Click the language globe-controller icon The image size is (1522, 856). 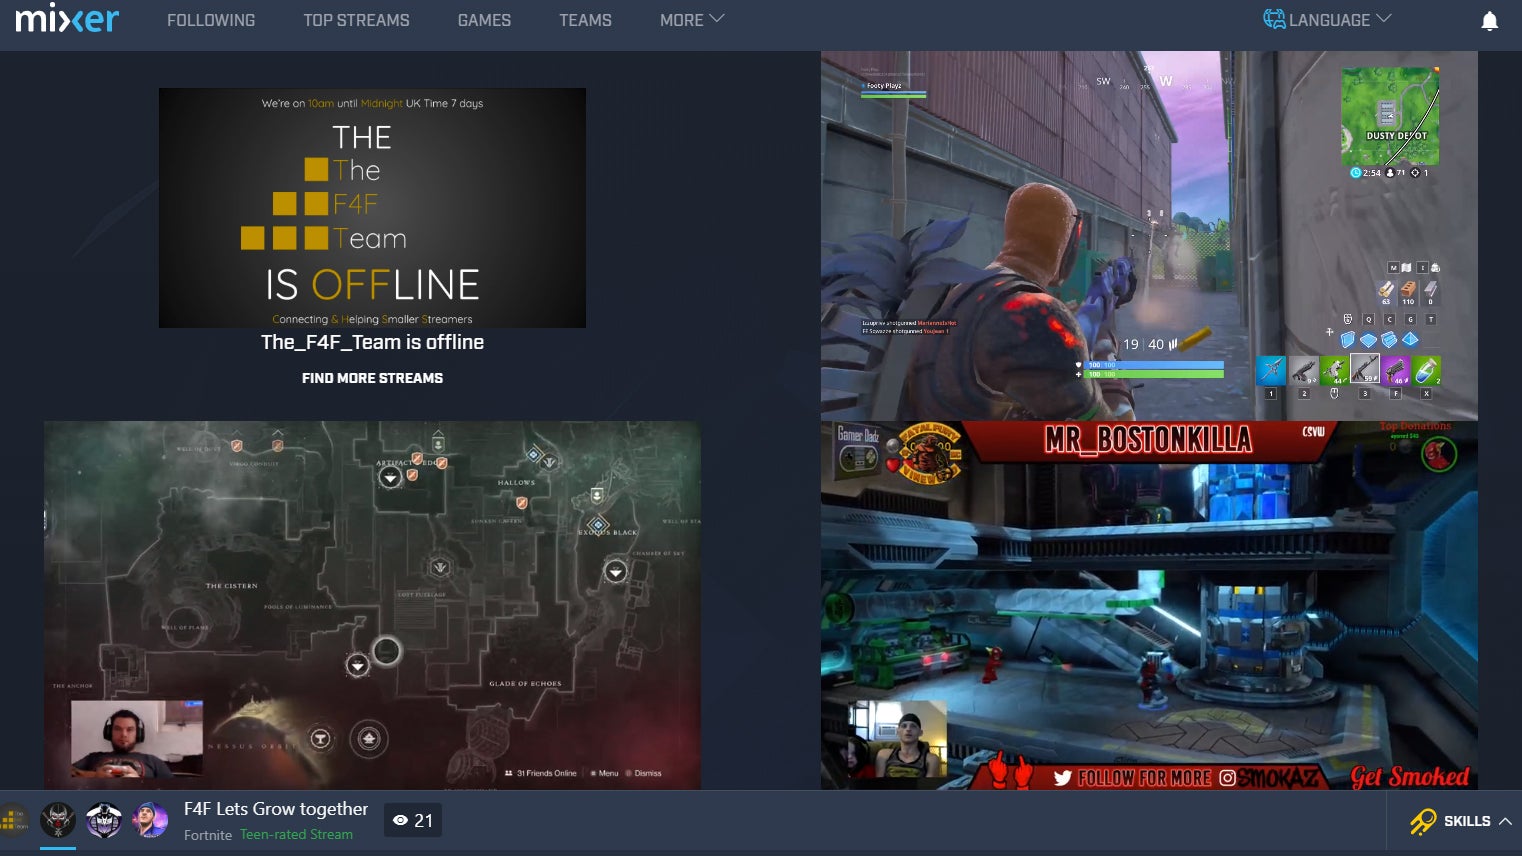point(1274,19)
